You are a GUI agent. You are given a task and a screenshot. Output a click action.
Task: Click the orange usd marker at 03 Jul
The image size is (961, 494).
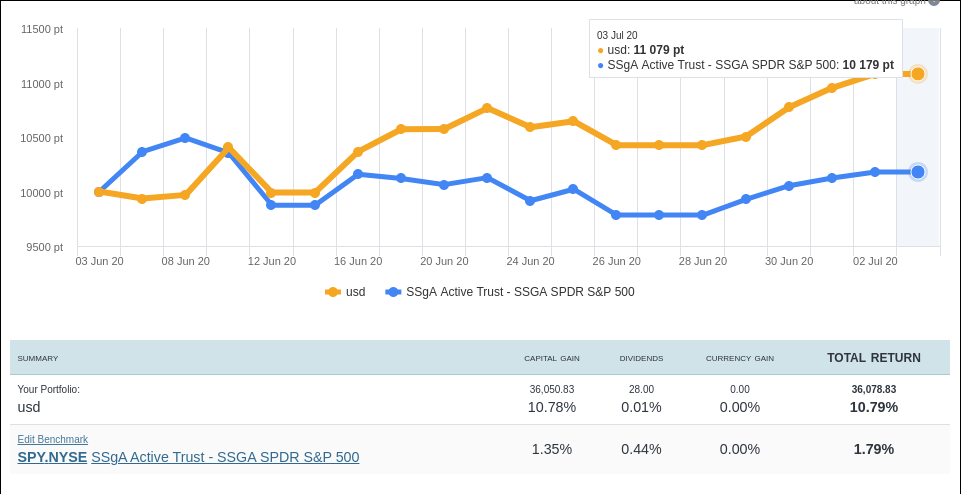coord(917,74)
